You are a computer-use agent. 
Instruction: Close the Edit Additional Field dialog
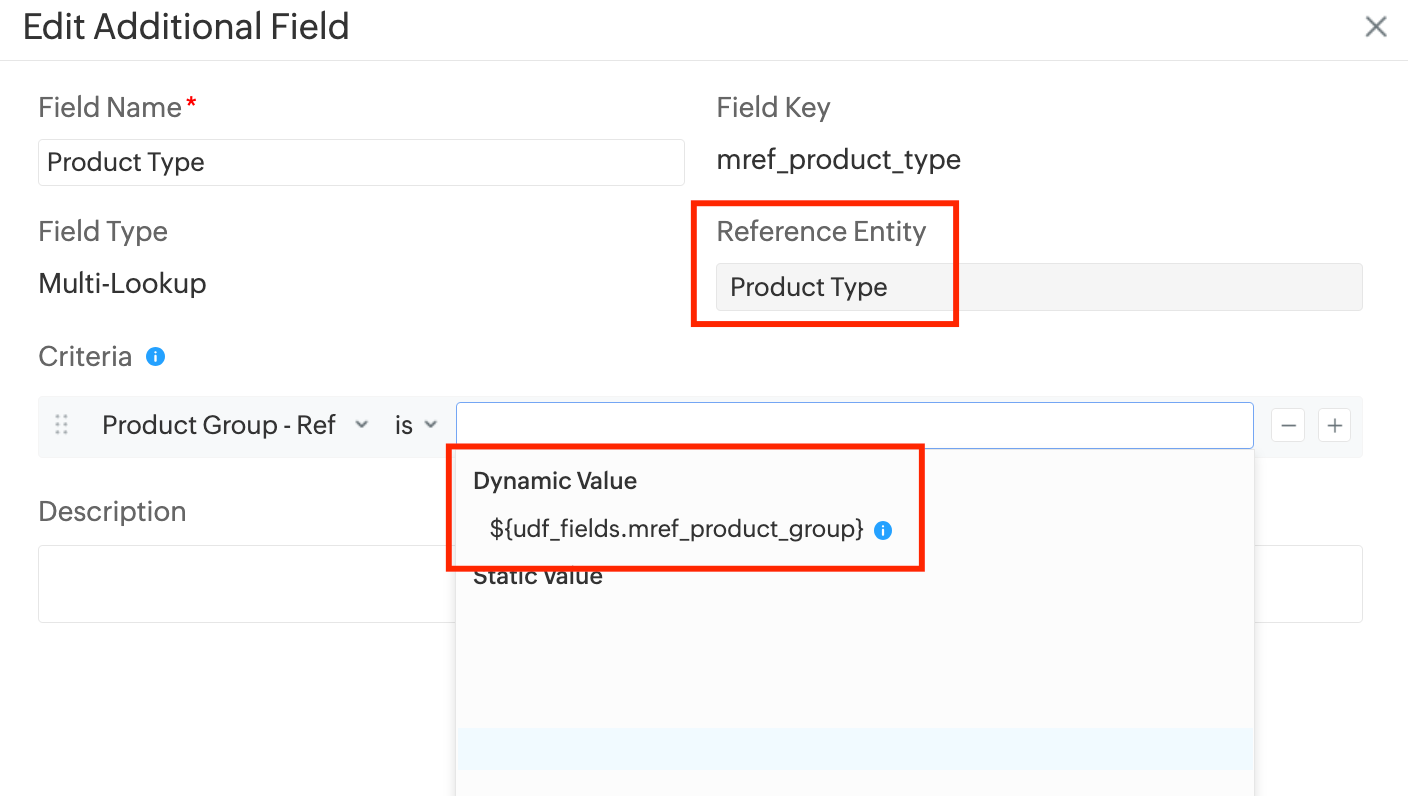(1375, 27)
